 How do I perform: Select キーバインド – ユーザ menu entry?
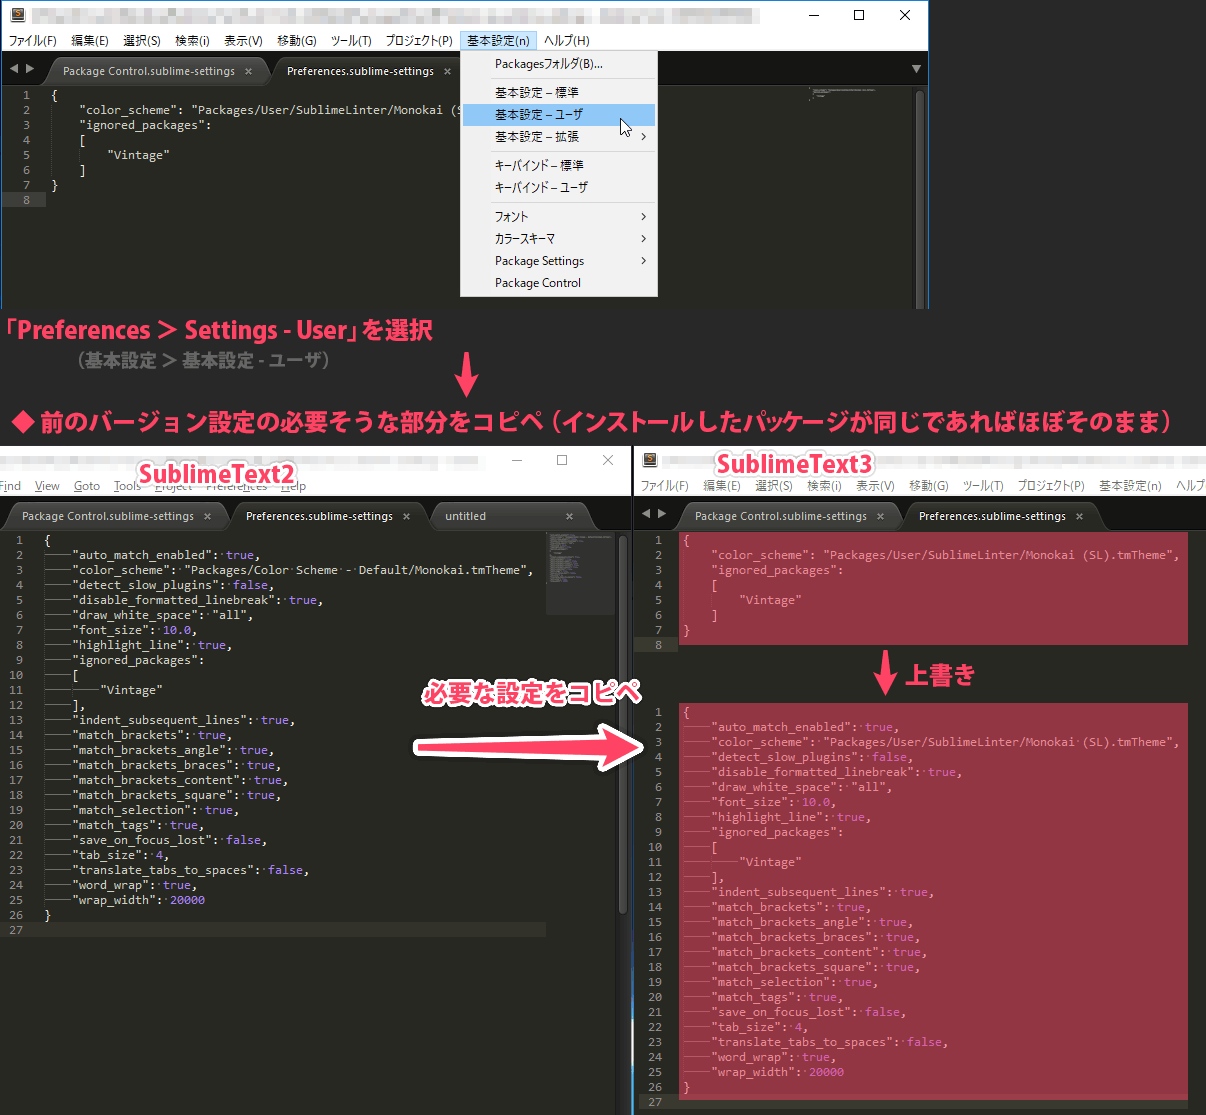coord(559,188)
